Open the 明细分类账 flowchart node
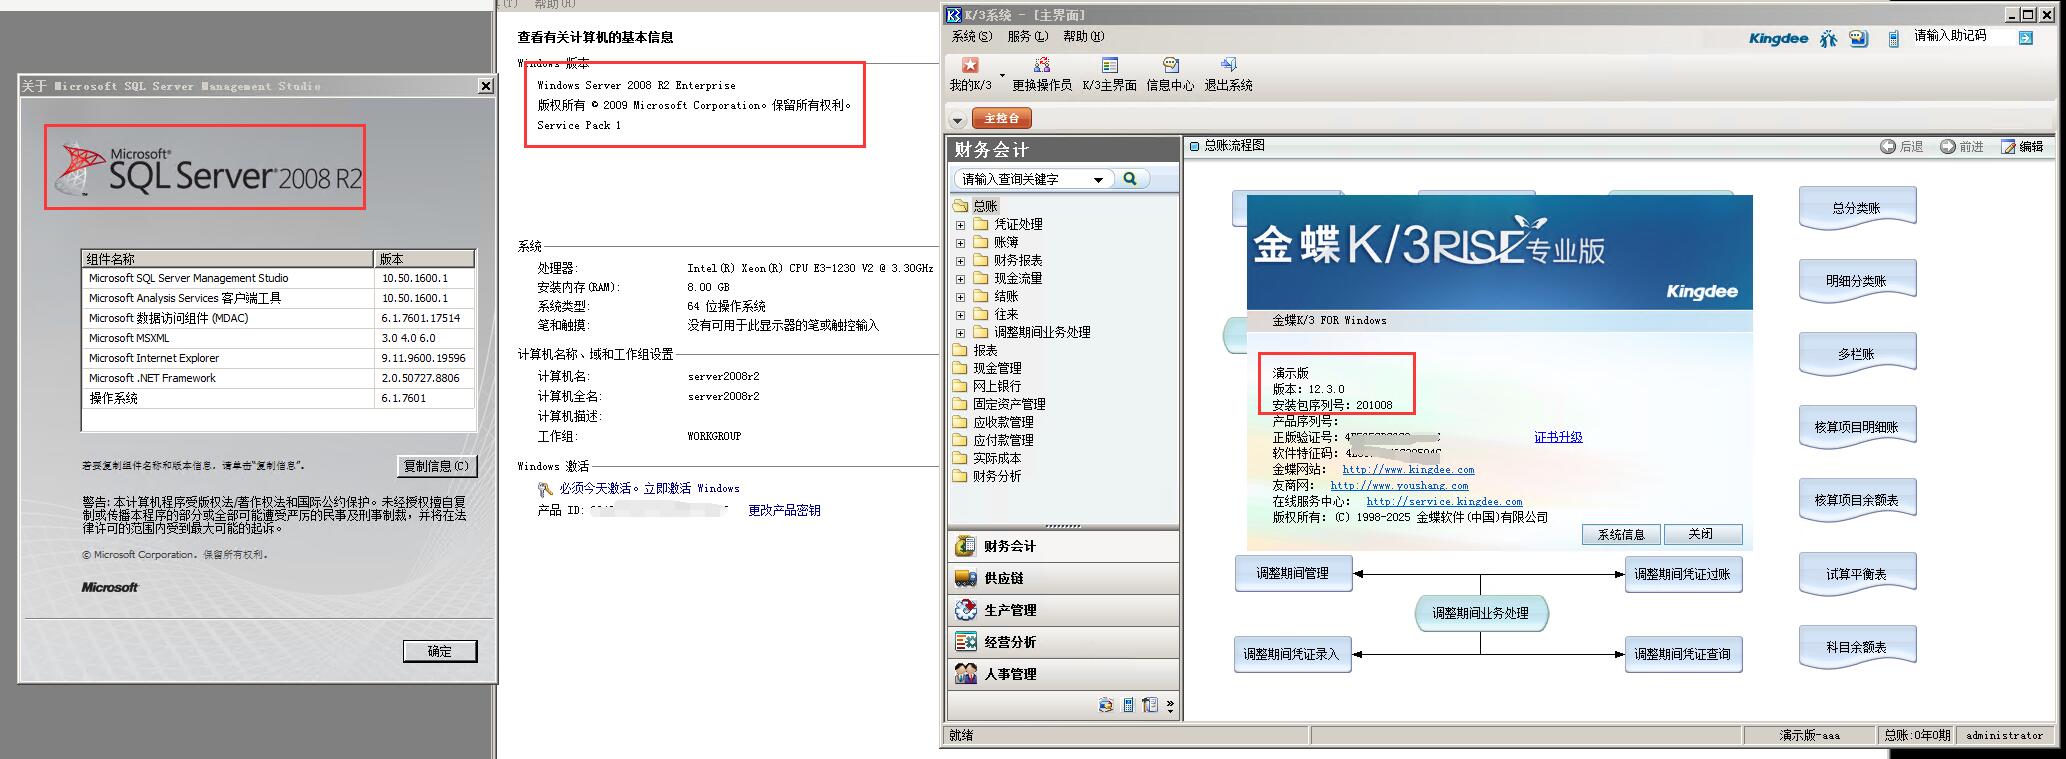Image resolution: width=2066 pixels, height=759 pixels. [x=1857, y=281]
